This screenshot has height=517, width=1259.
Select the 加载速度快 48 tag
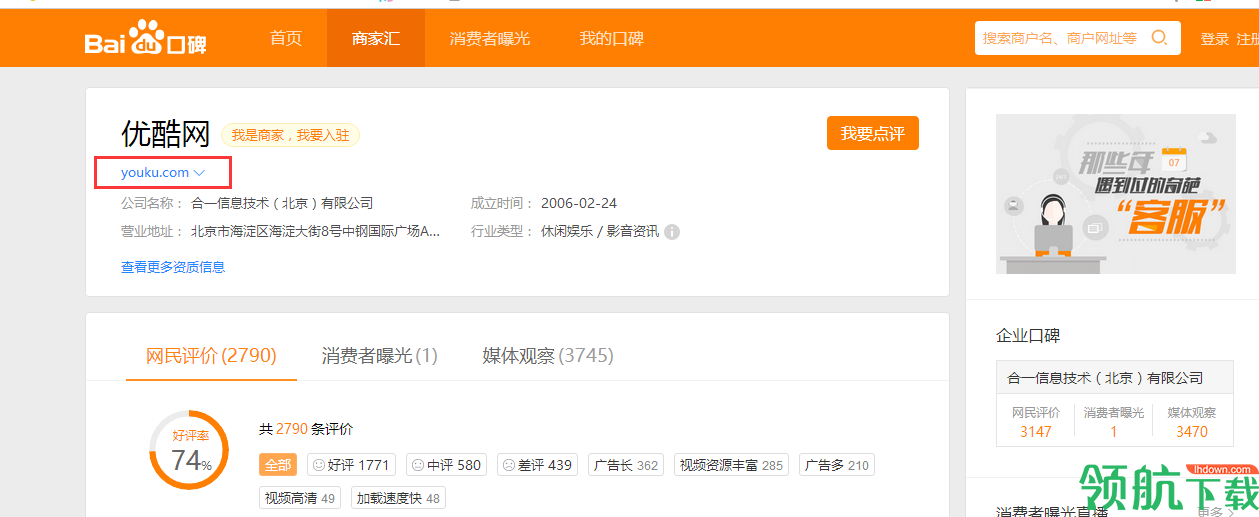398,498
